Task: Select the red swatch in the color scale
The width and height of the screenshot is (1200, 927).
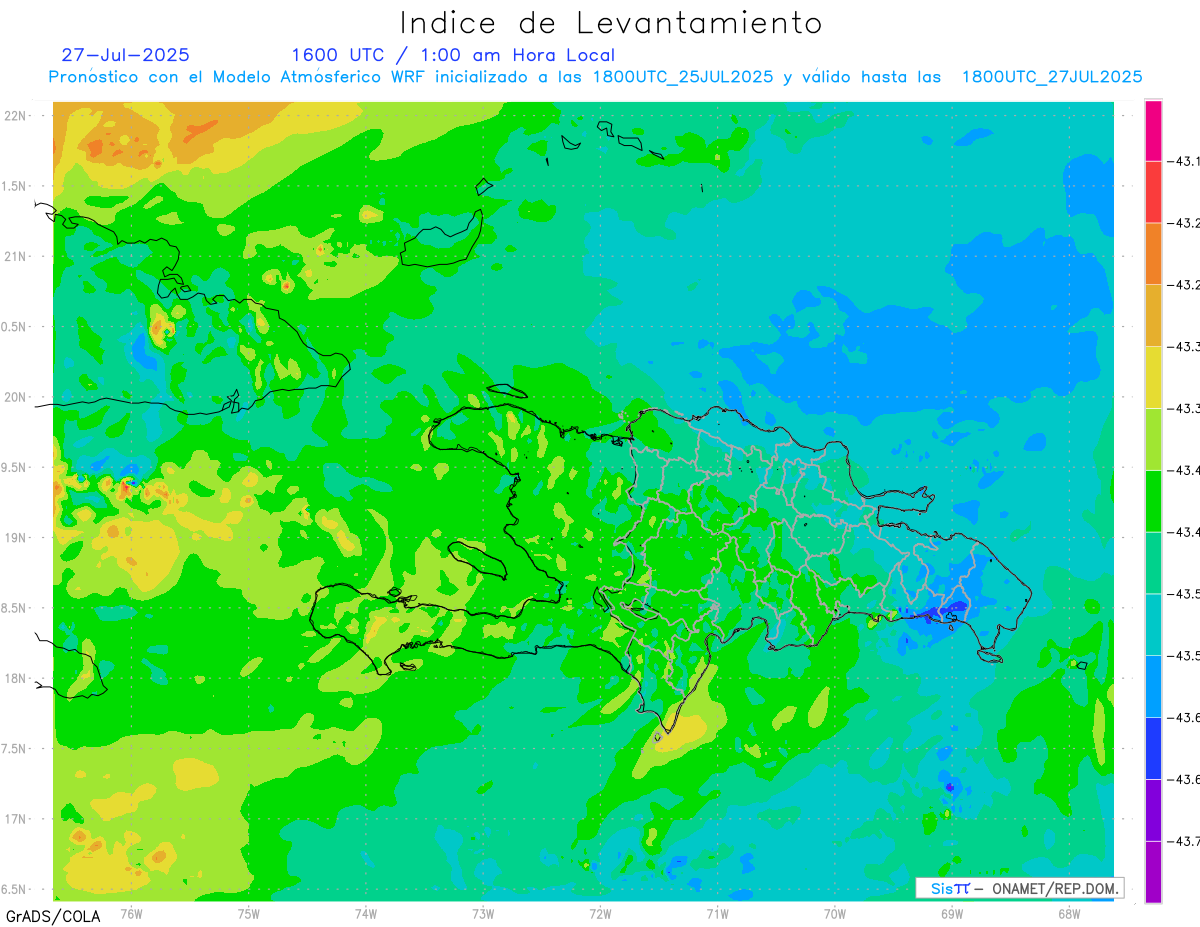Action: tap(1153, 192)
